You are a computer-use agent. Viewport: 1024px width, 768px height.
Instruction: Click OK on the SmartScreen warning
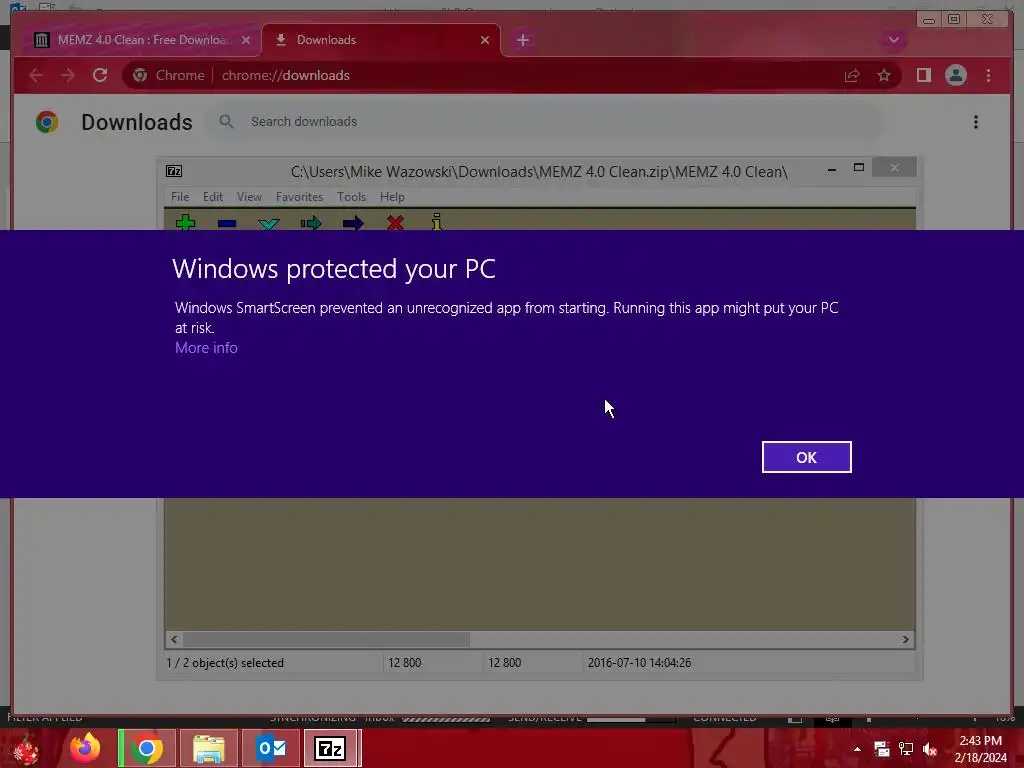click(807, 457)
